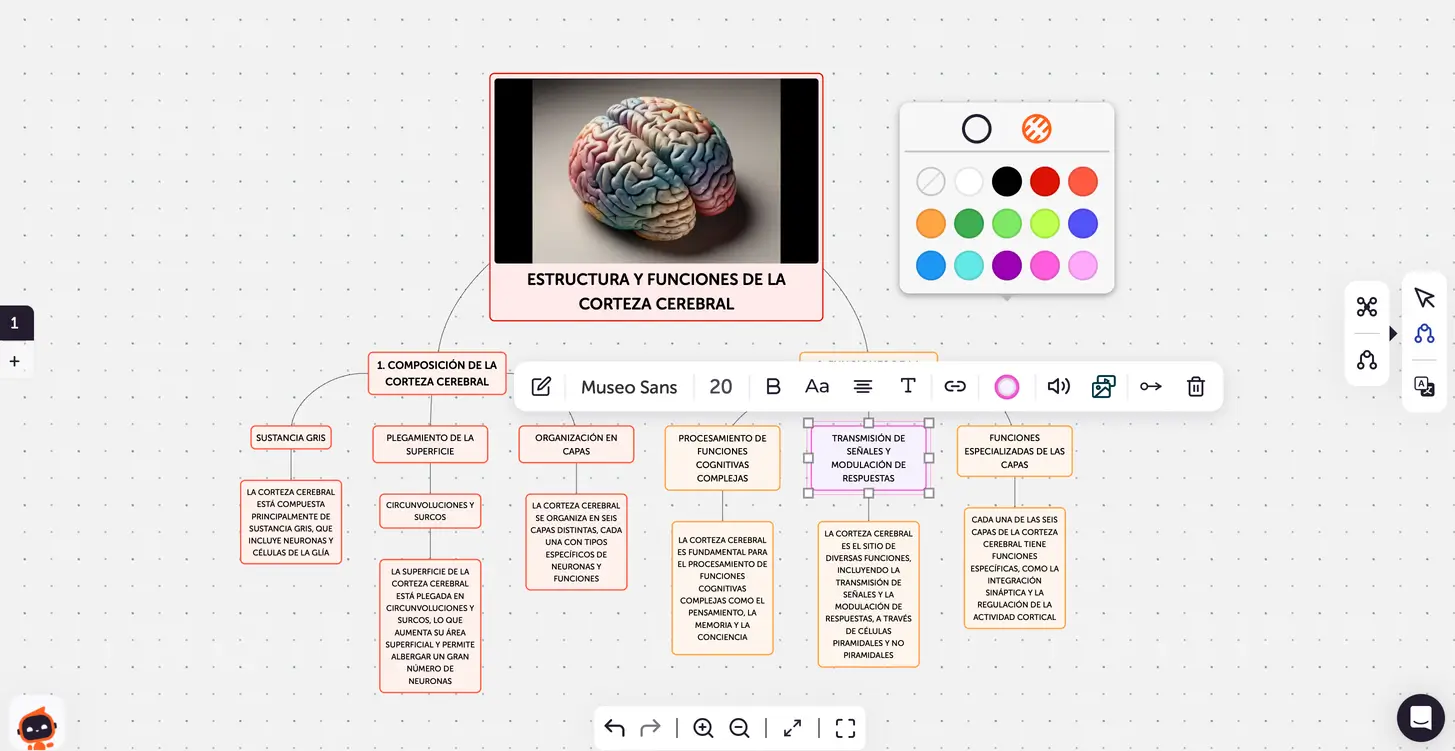
Task: Delete the selected node with the trash icon
Action: (1195, 386)
